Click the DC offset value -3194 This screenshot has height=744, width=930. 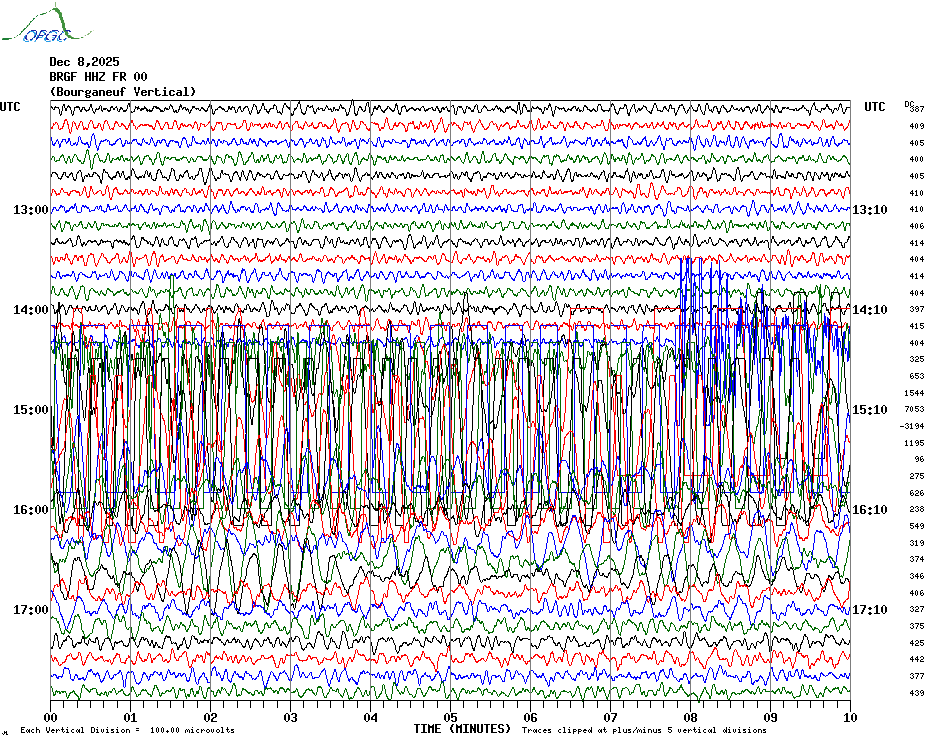(915, 427)
